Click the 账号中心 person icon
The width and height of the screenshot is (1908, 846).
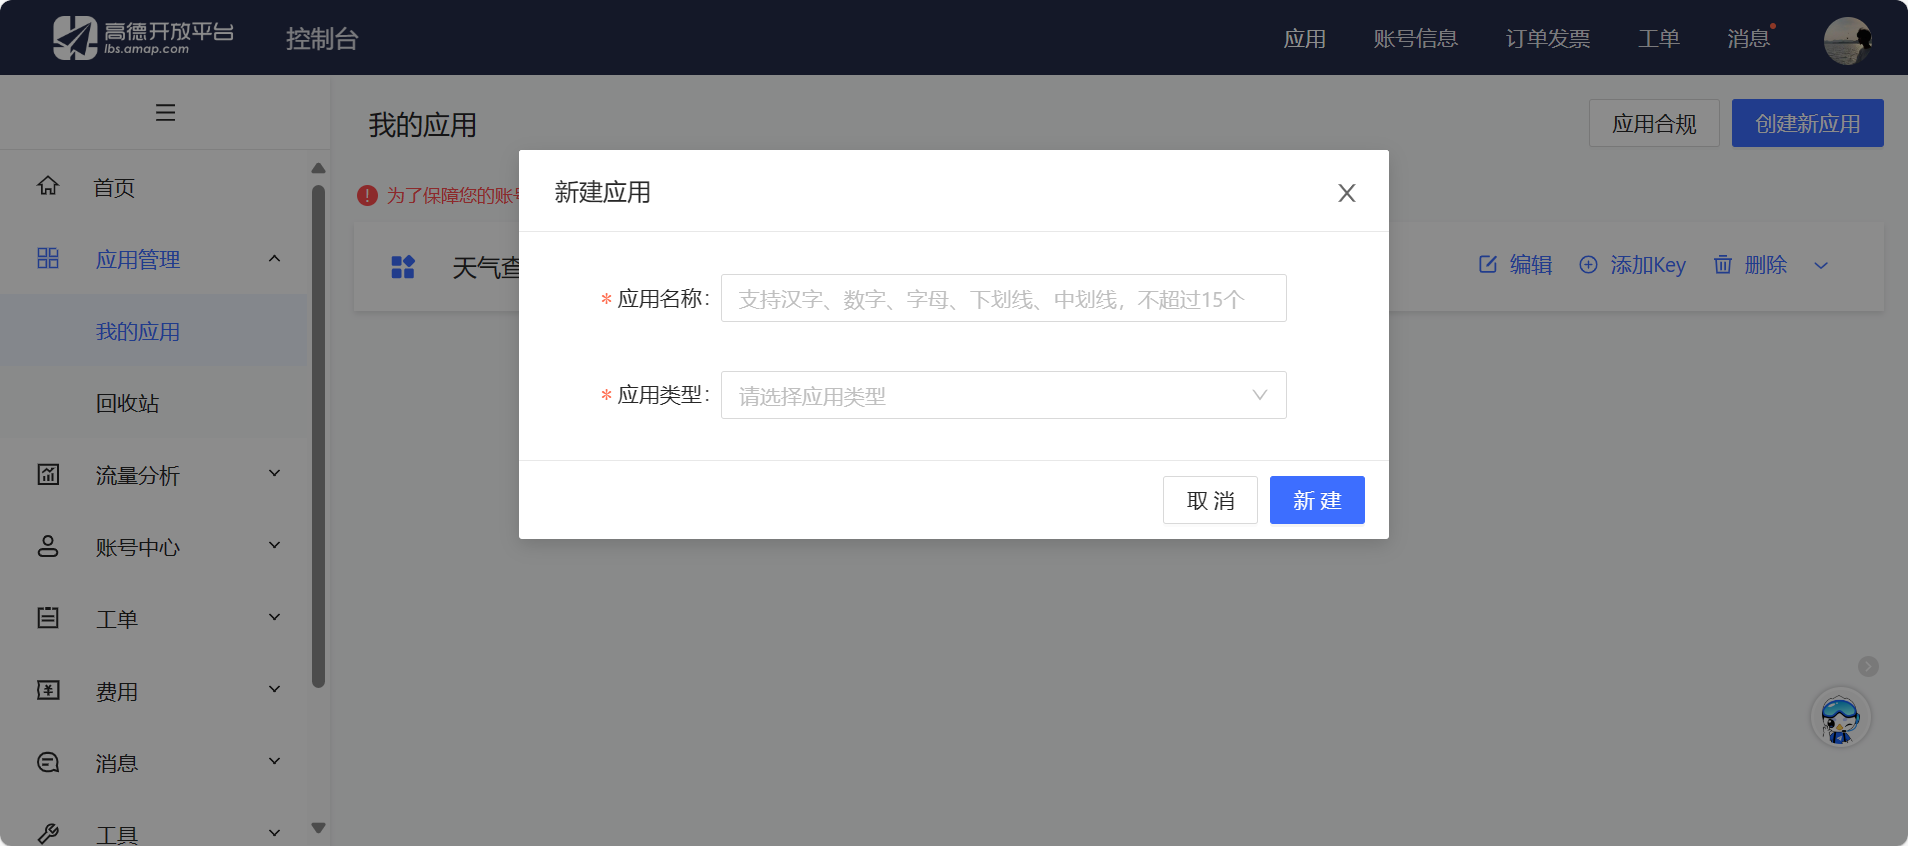48,546
